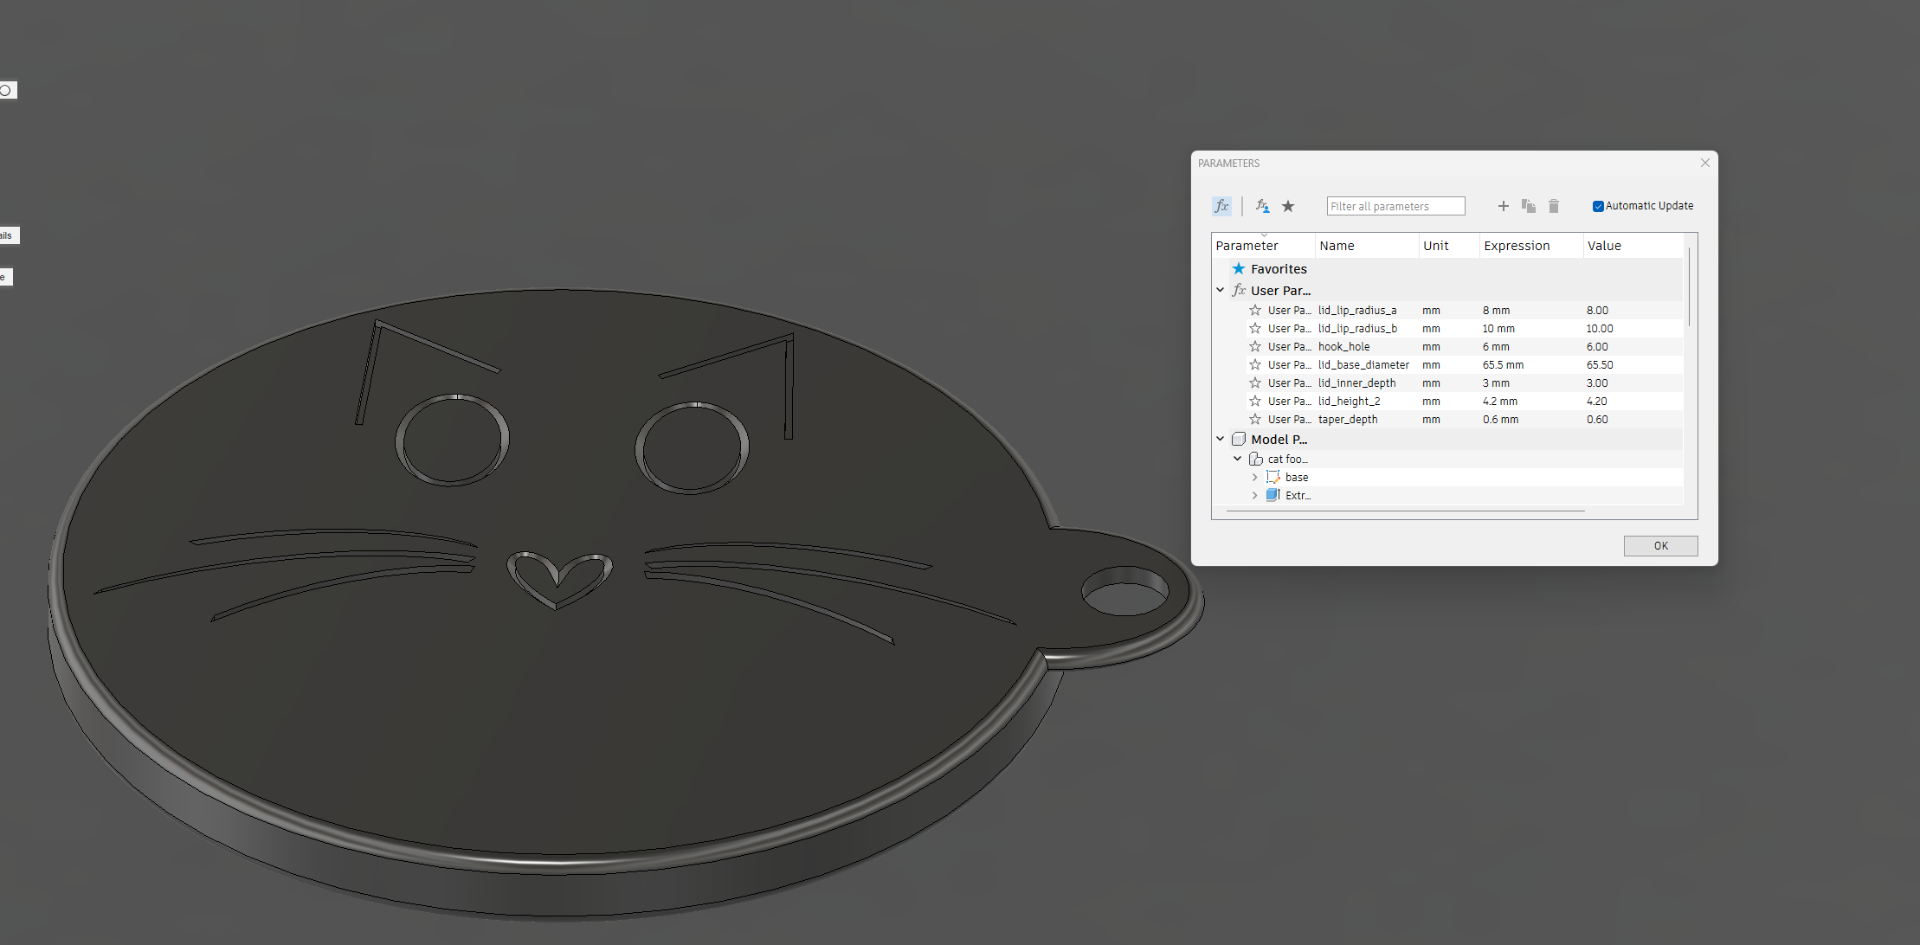
Task: Edit the 6 mm expression cell
Action: [x=1530, y=347]
